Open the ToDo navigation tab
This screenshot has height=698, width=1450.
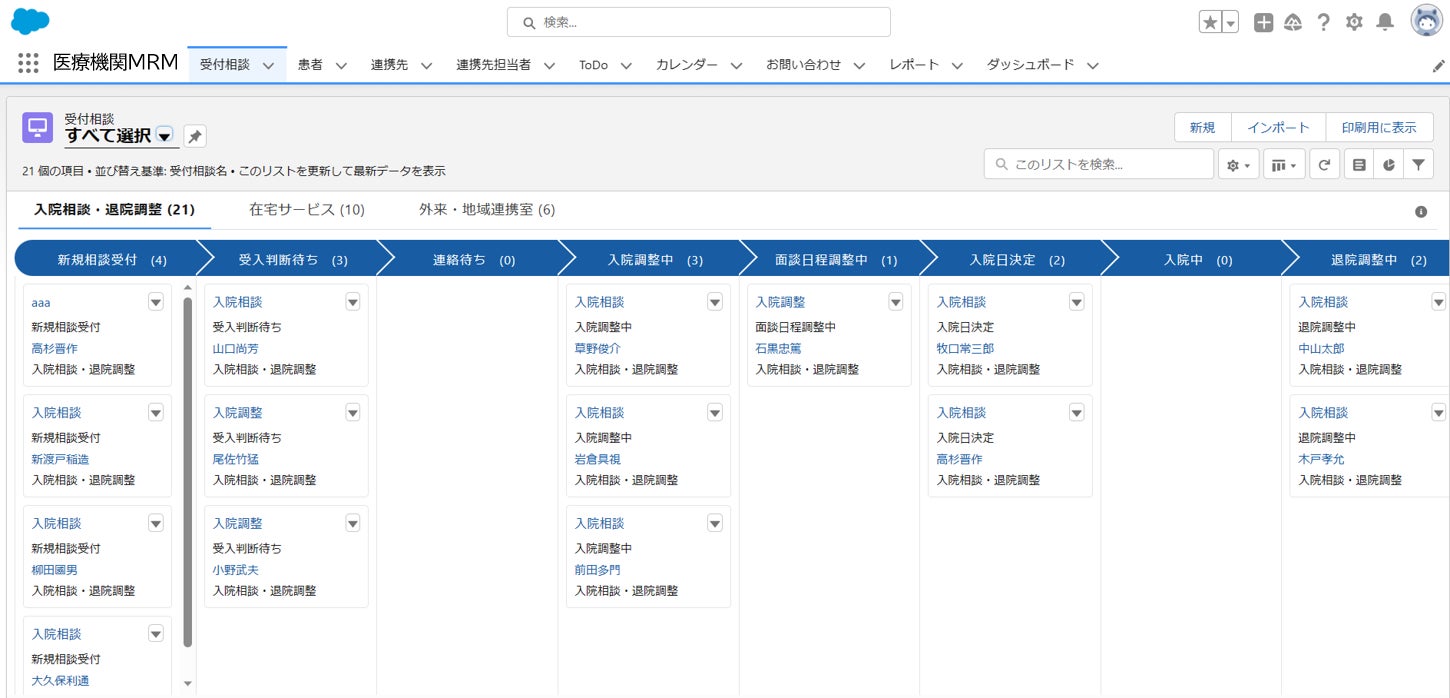point(593,65)
